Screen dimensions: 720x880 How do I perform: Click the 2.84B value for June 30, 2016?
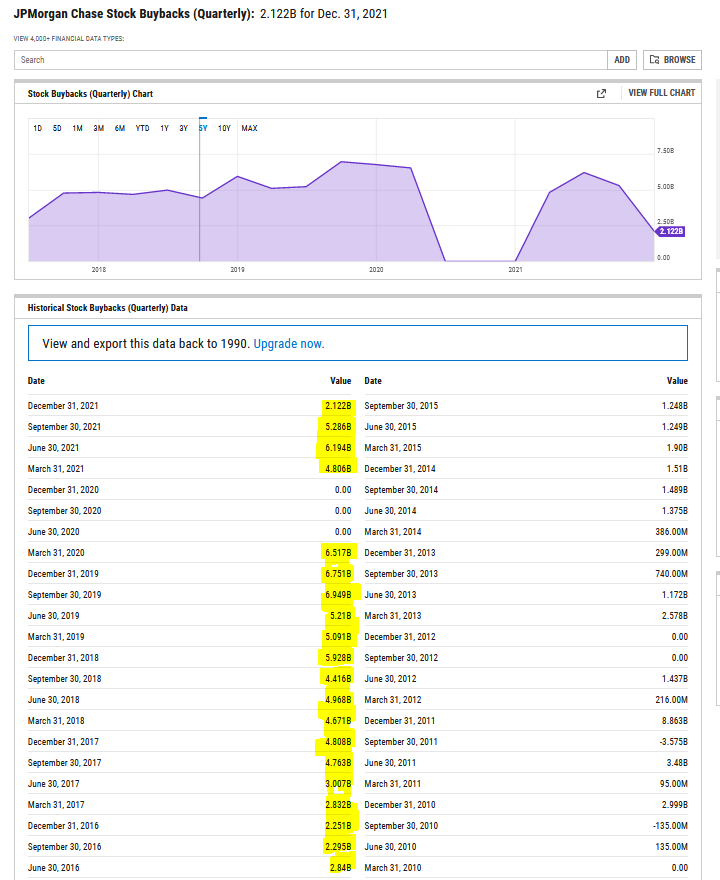[x=340, y=868]
